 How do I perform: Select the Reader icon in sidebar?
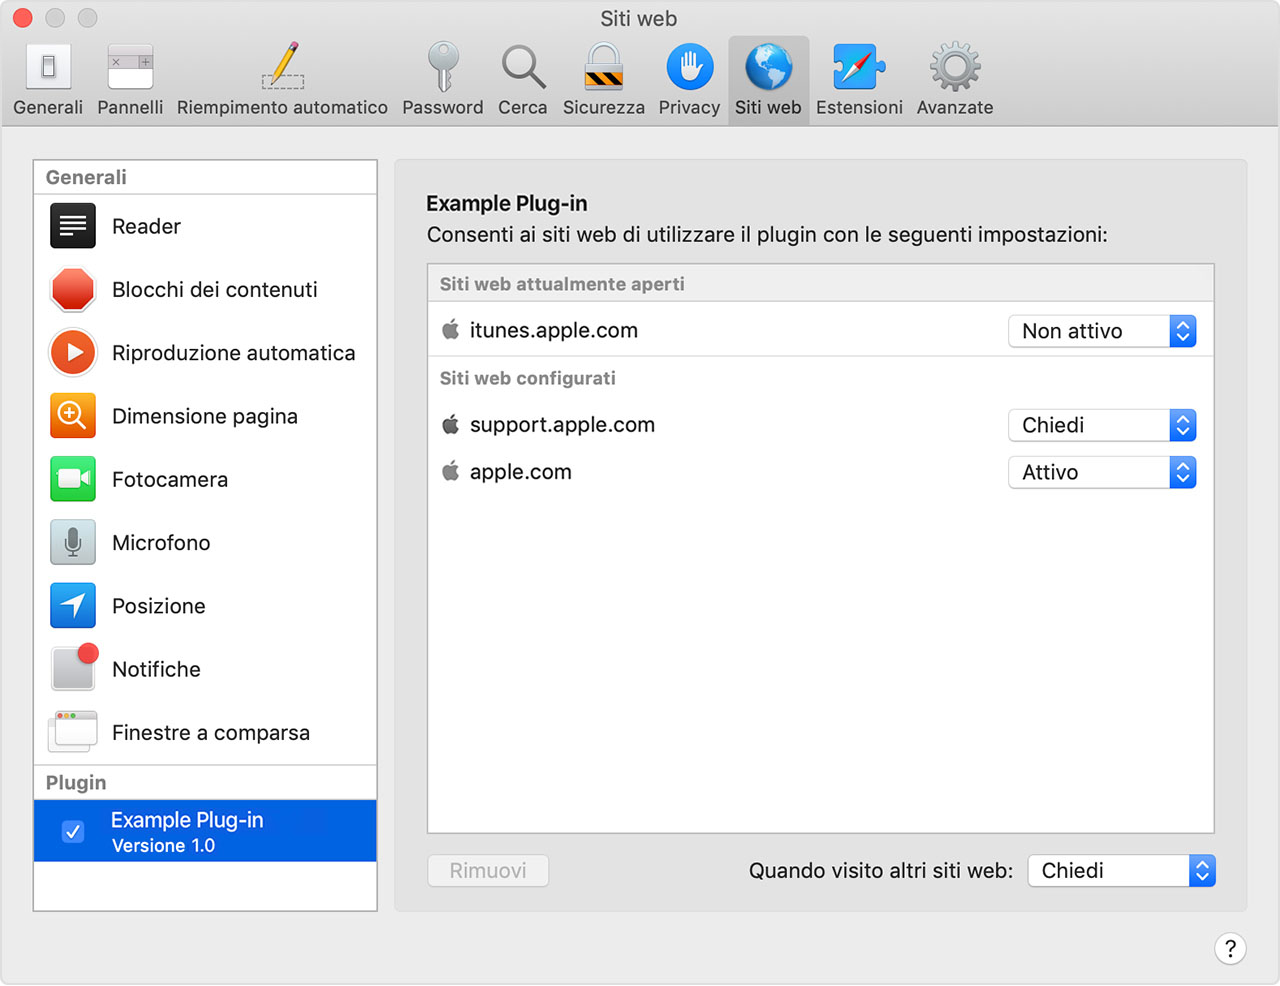point(73,226)
